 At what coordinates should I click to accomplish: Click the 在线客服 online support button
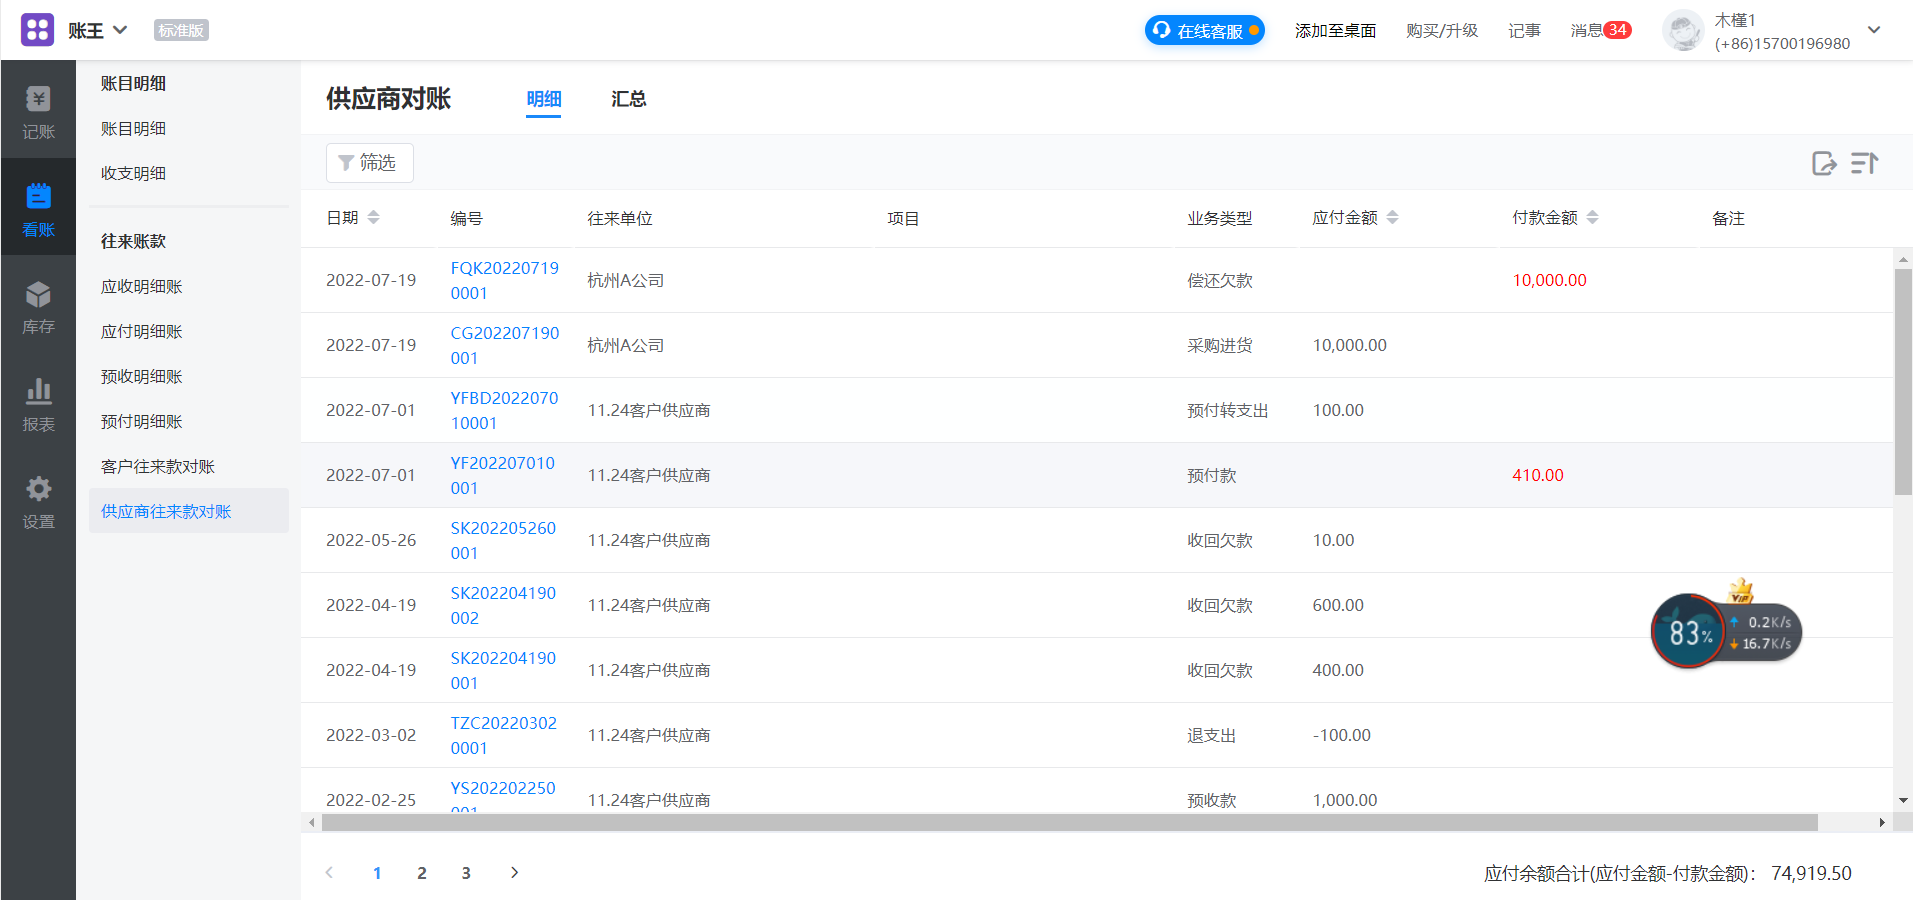point(1204,31)
